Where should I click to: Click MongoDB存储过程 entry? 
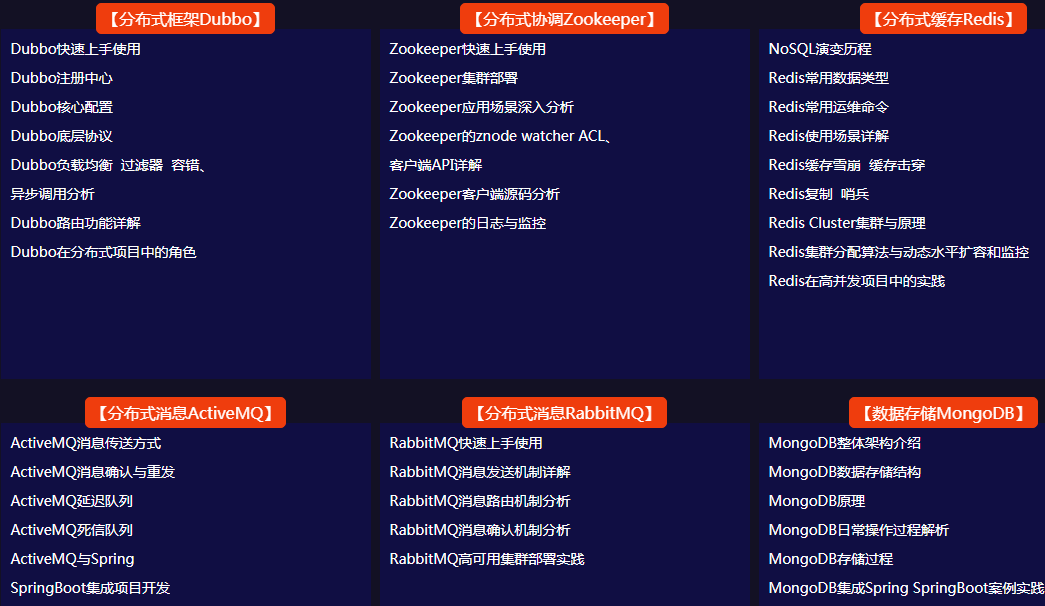tap(830, 559)
